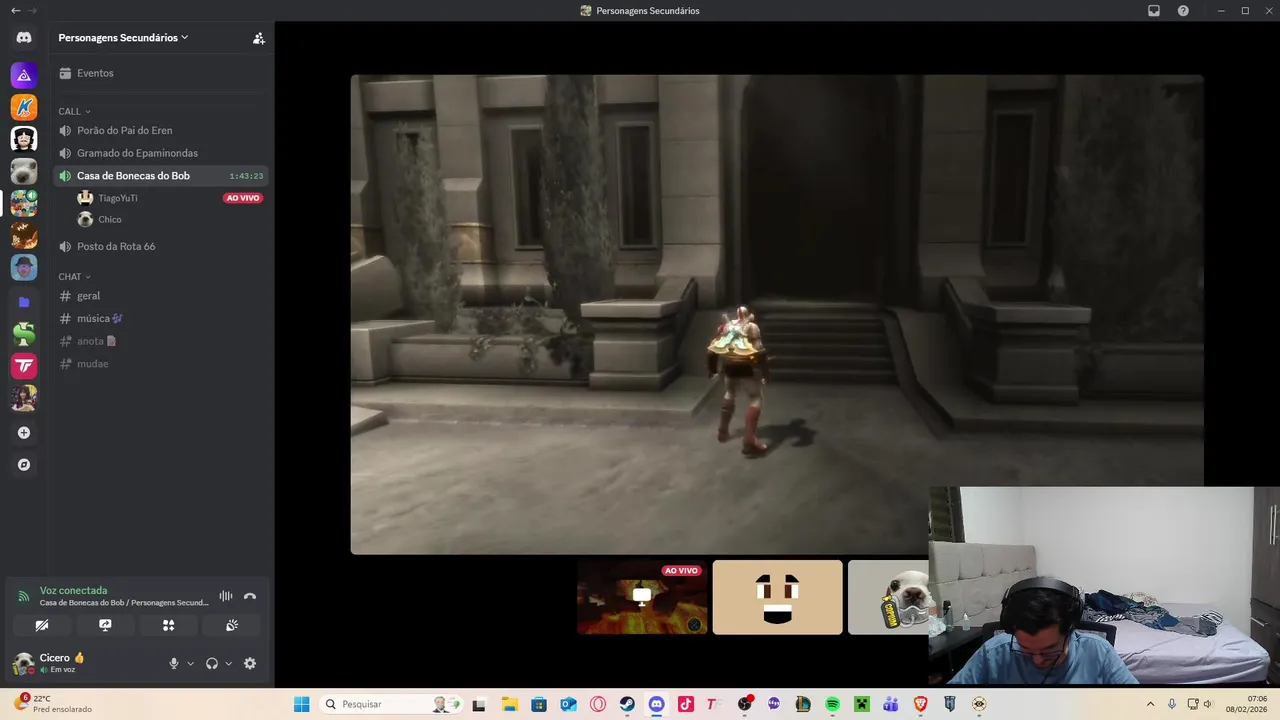
Task: Open the green dollar sign server icon
Action: coord(24,334)
